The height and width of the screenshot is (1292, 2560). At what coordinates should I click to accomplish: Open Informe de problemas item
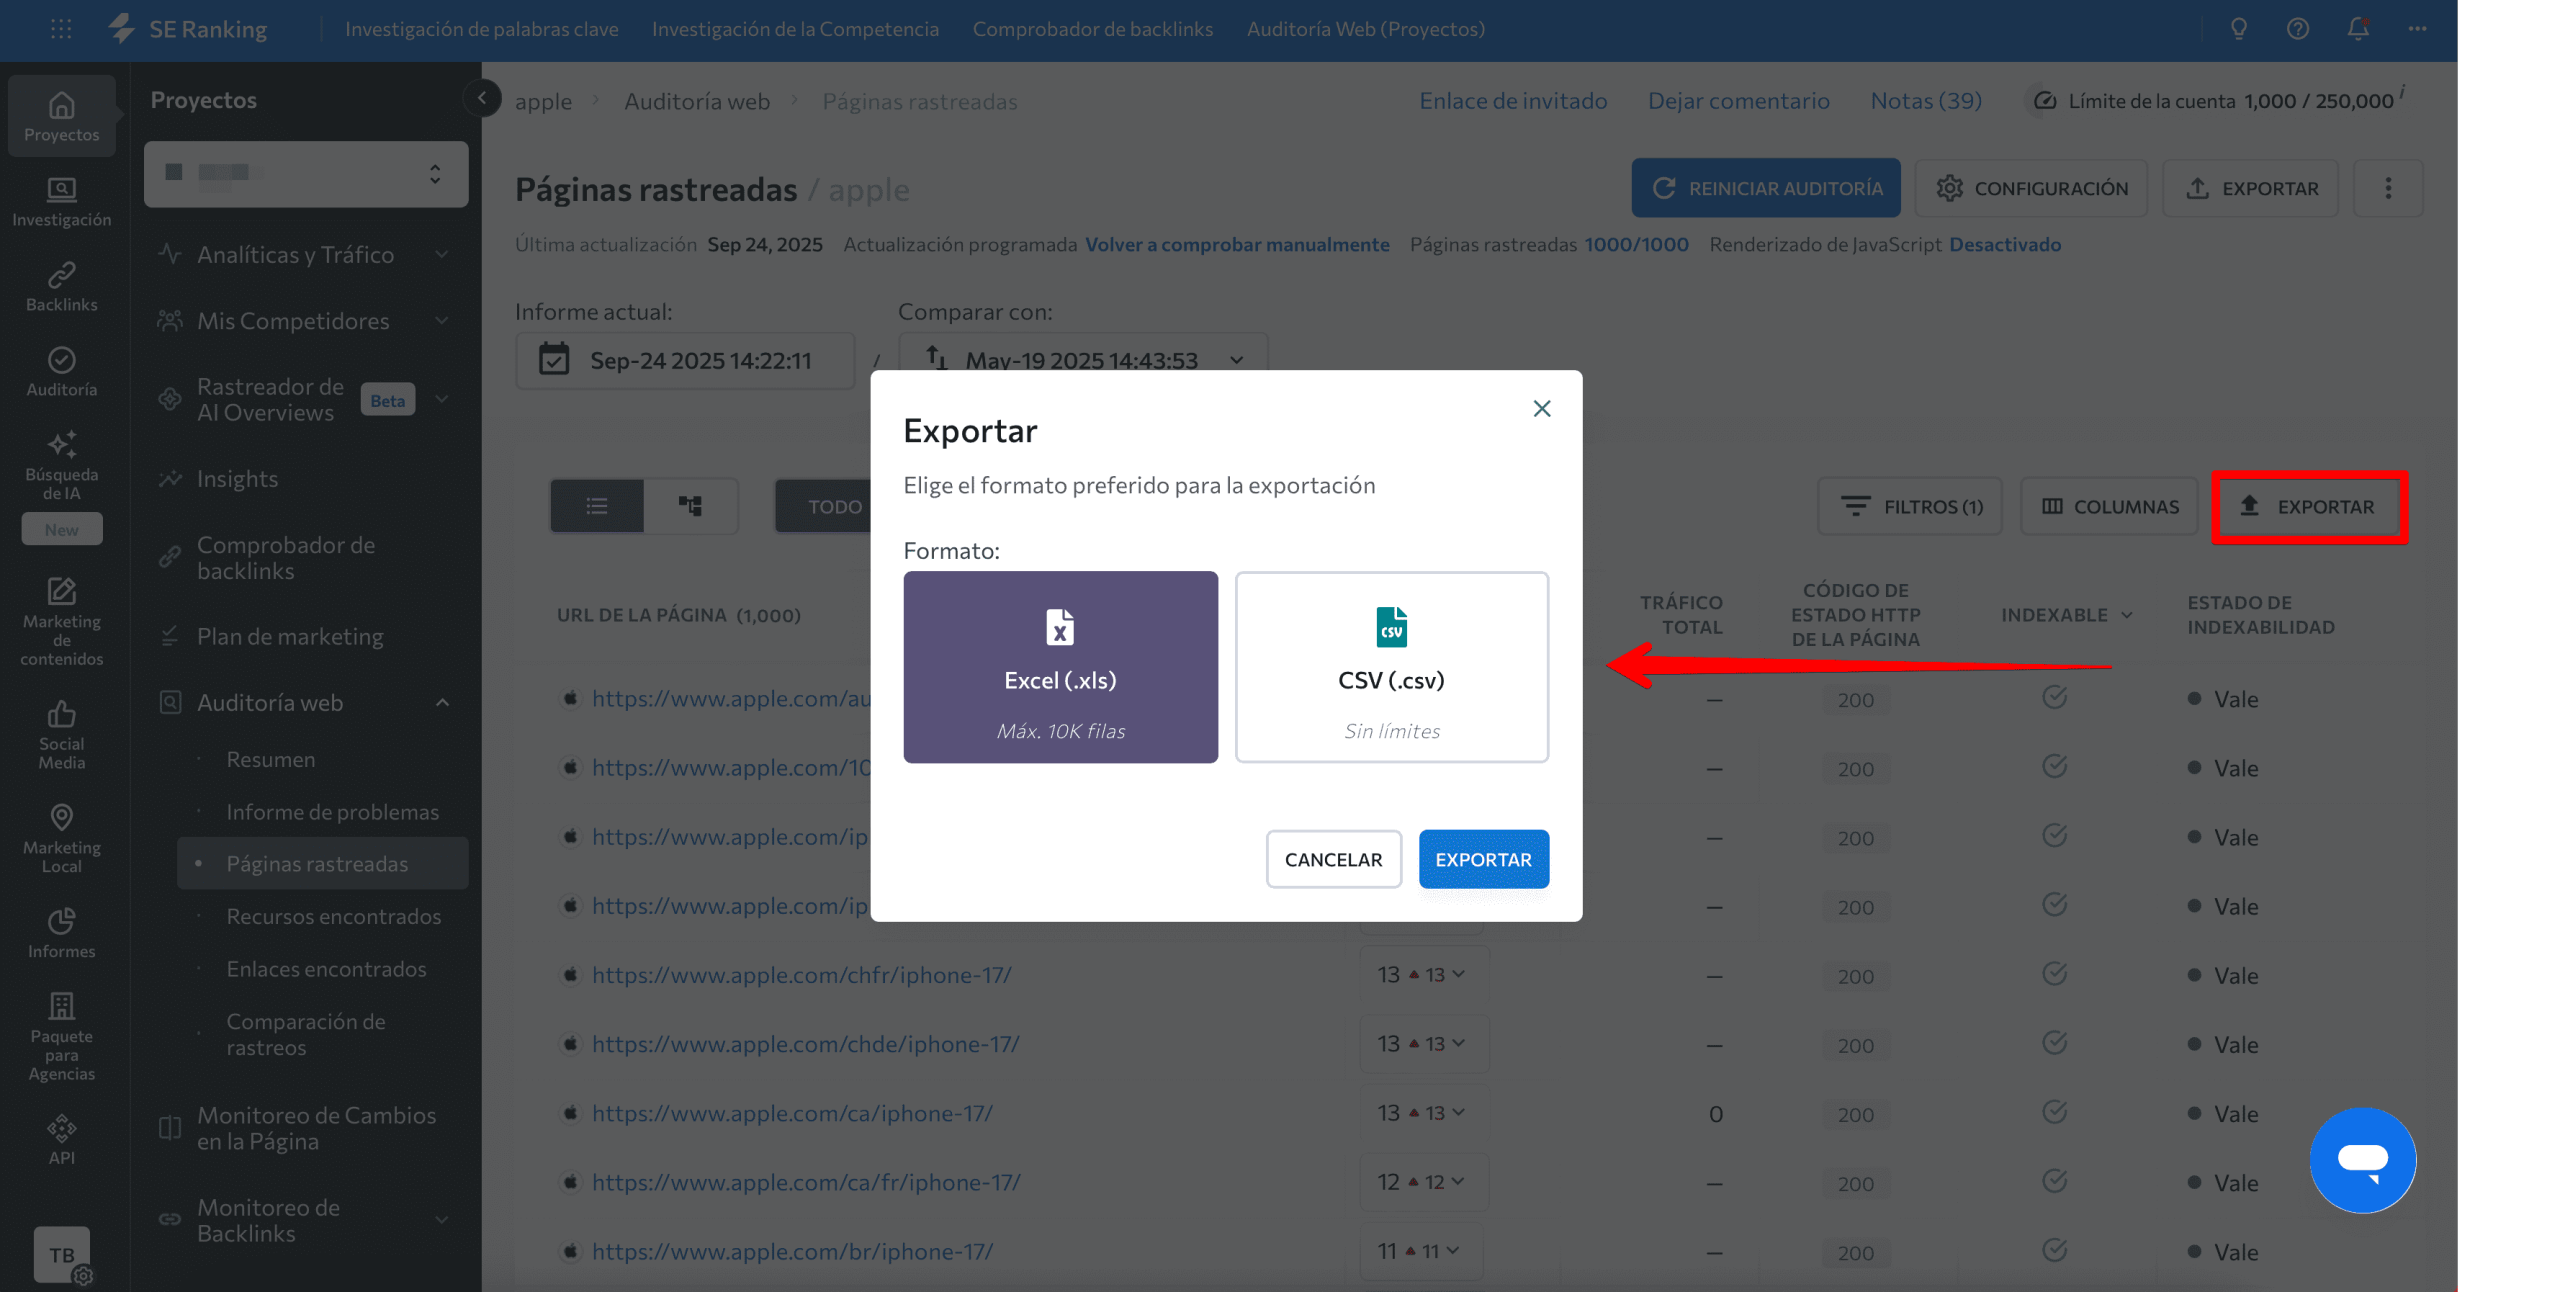coord(333,812)
